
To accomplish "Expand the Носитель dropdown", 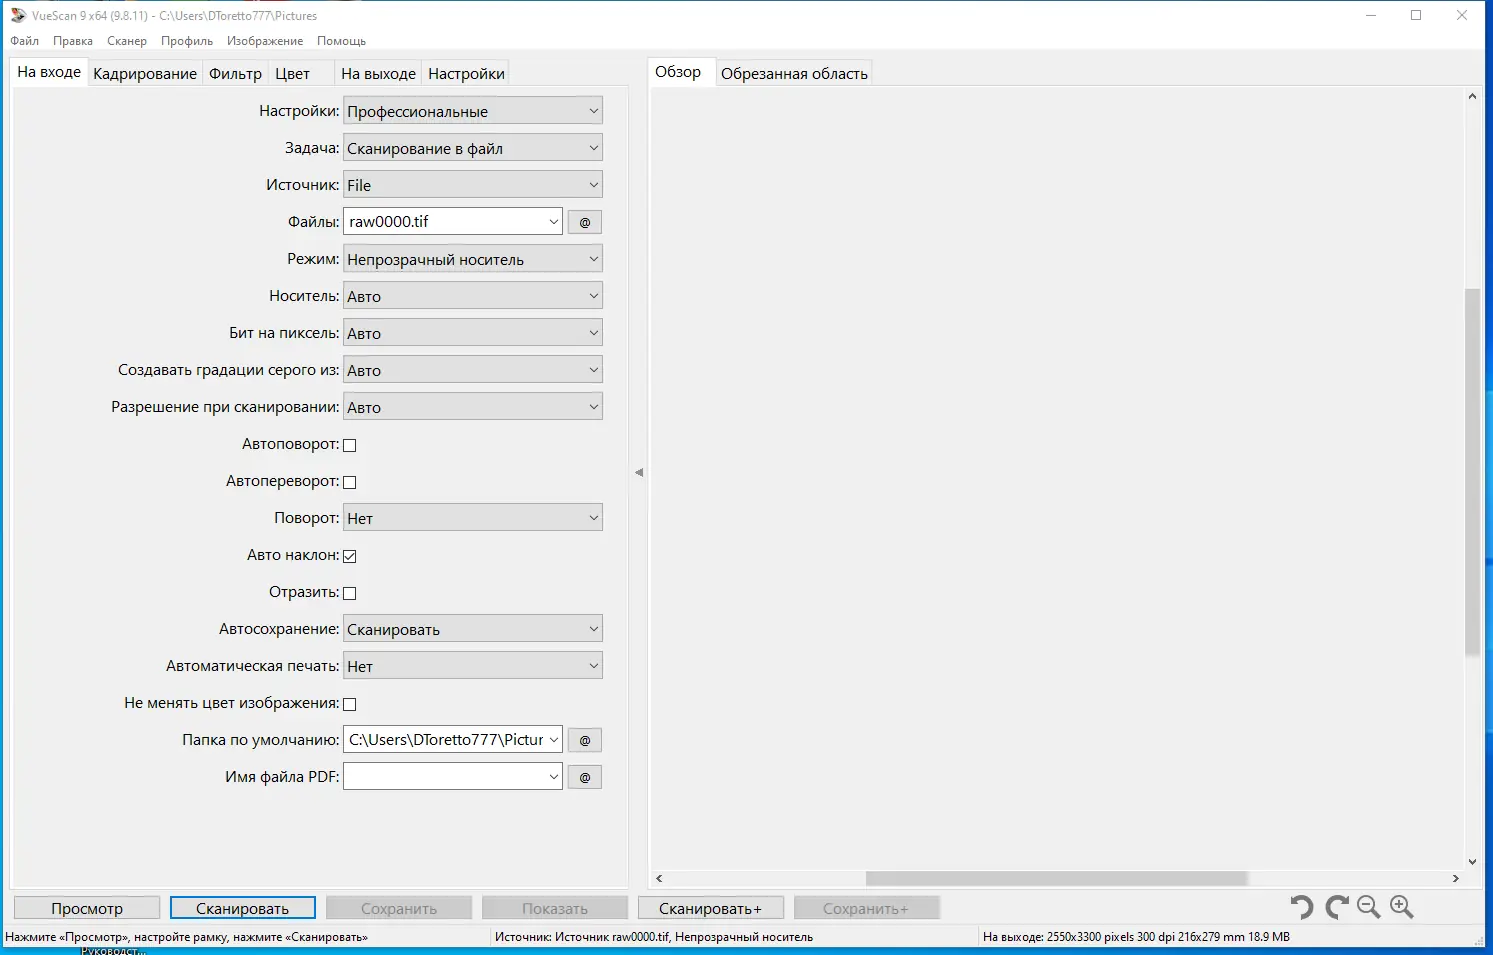I will click(473, 296).
